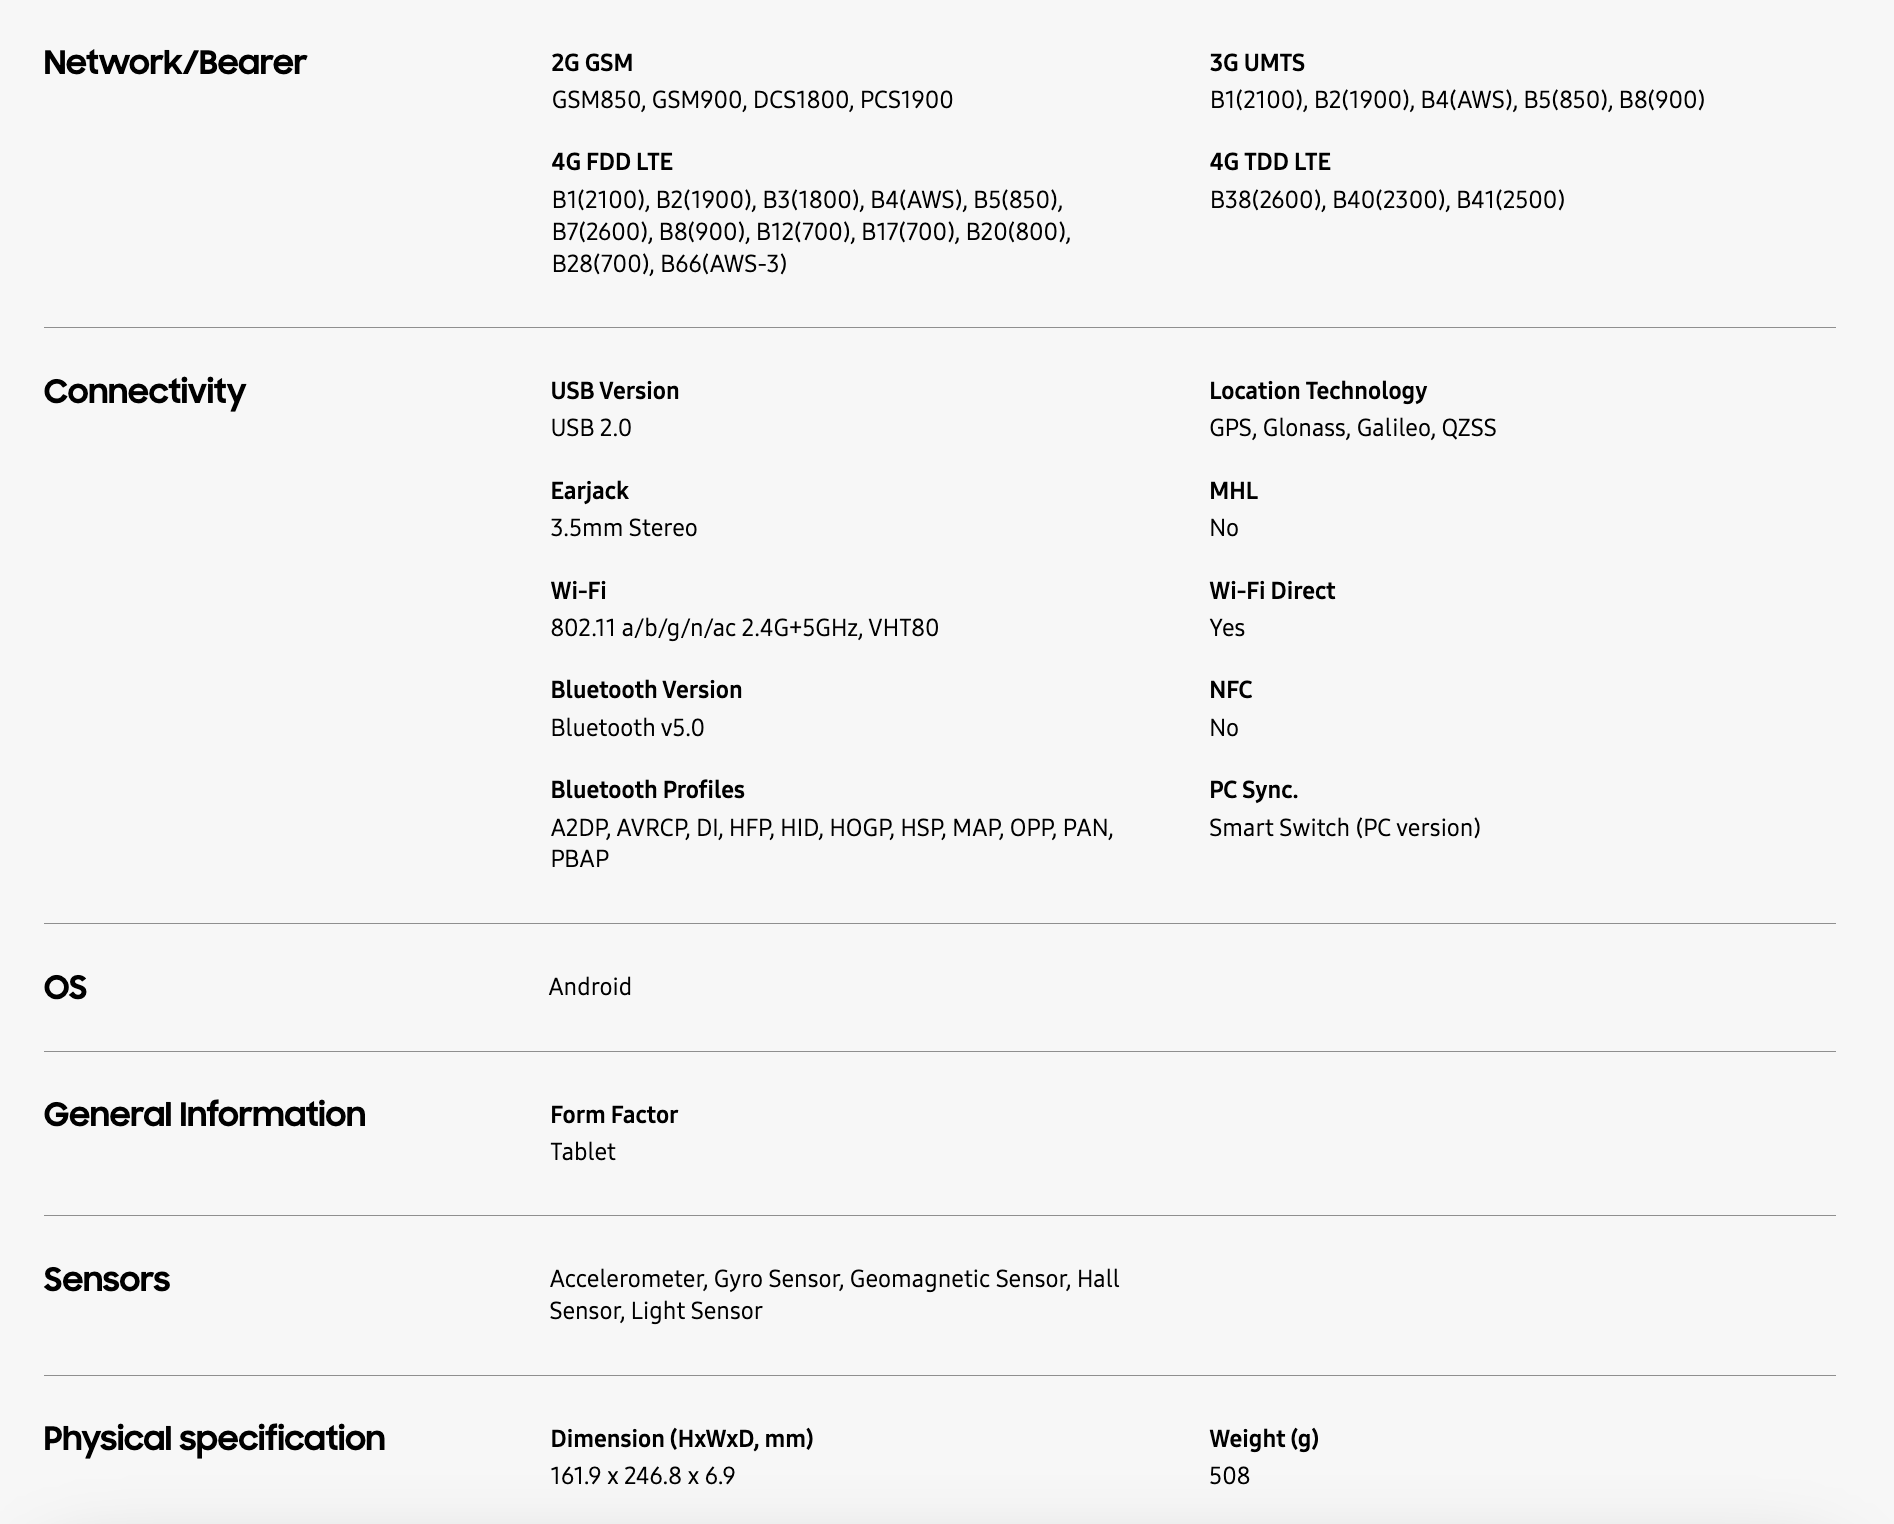The width and height of the screenshot is (1894, 1524).
Task: Click the OS section heading
Action: [65, 987]
